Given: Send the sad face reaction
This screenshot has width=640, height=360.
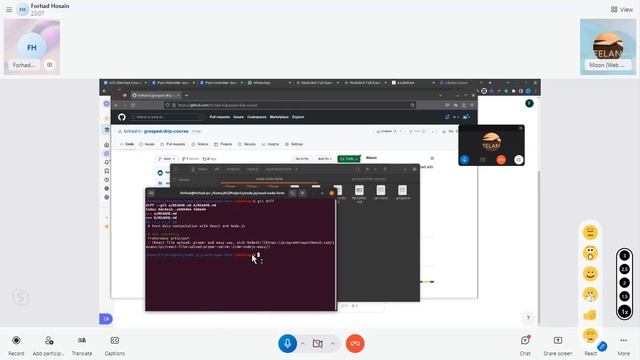Looking at the screenshot, I should 590,335.
